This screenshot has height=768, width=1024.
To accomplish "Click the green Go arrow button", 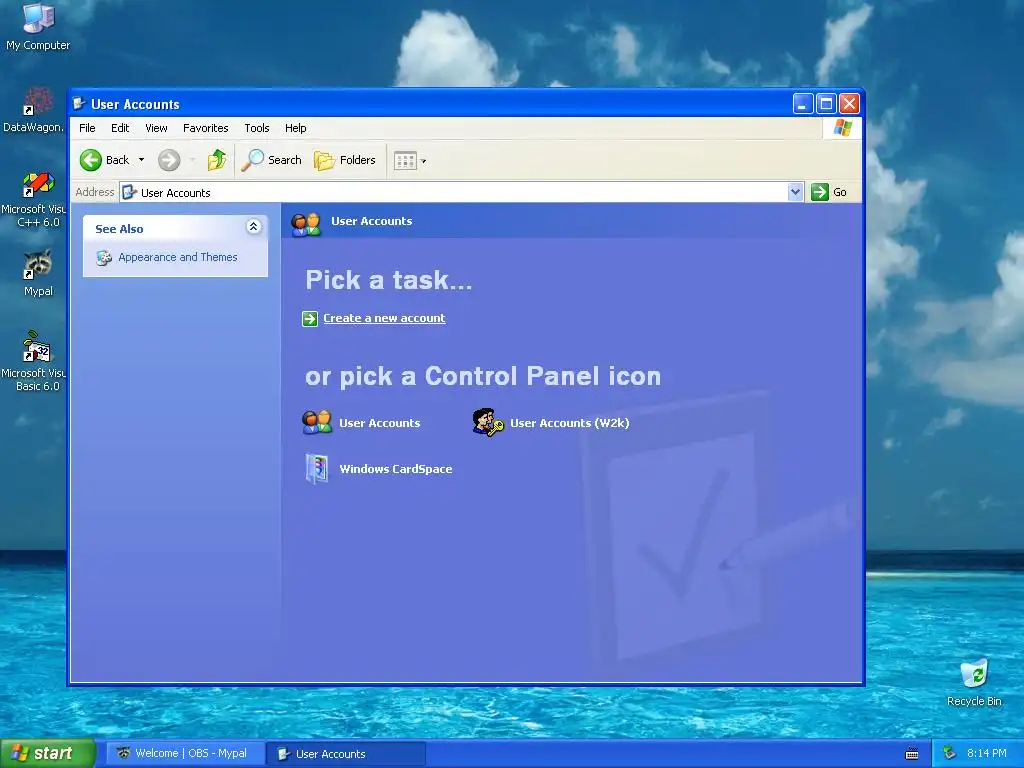I will [820, 192].
